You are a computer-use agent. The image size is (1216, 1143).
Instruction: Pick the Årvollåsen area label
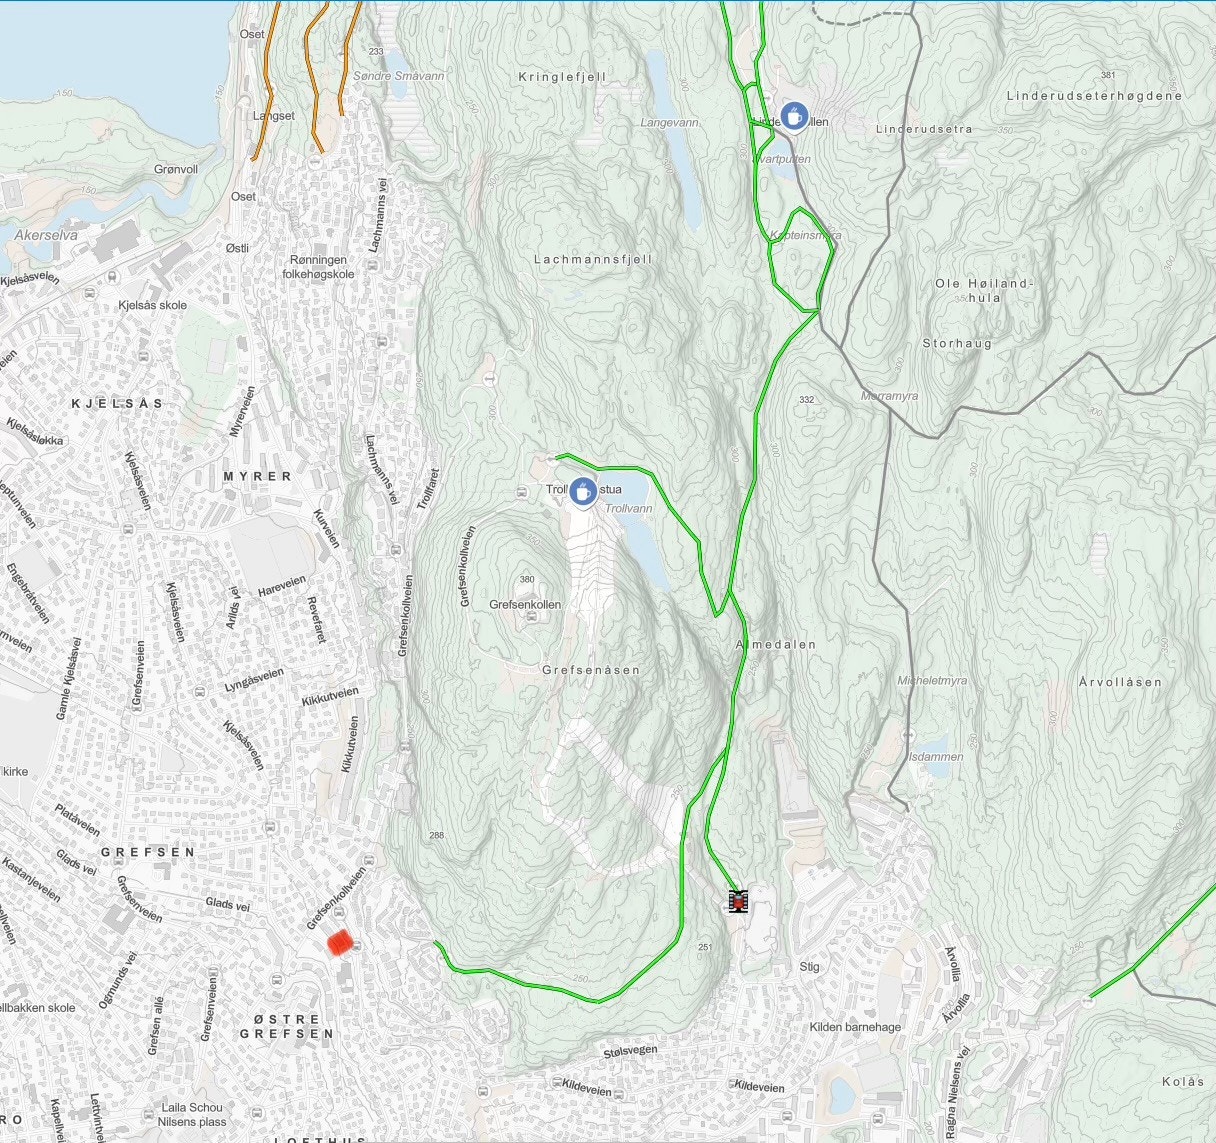click(x=1121, y=682)
